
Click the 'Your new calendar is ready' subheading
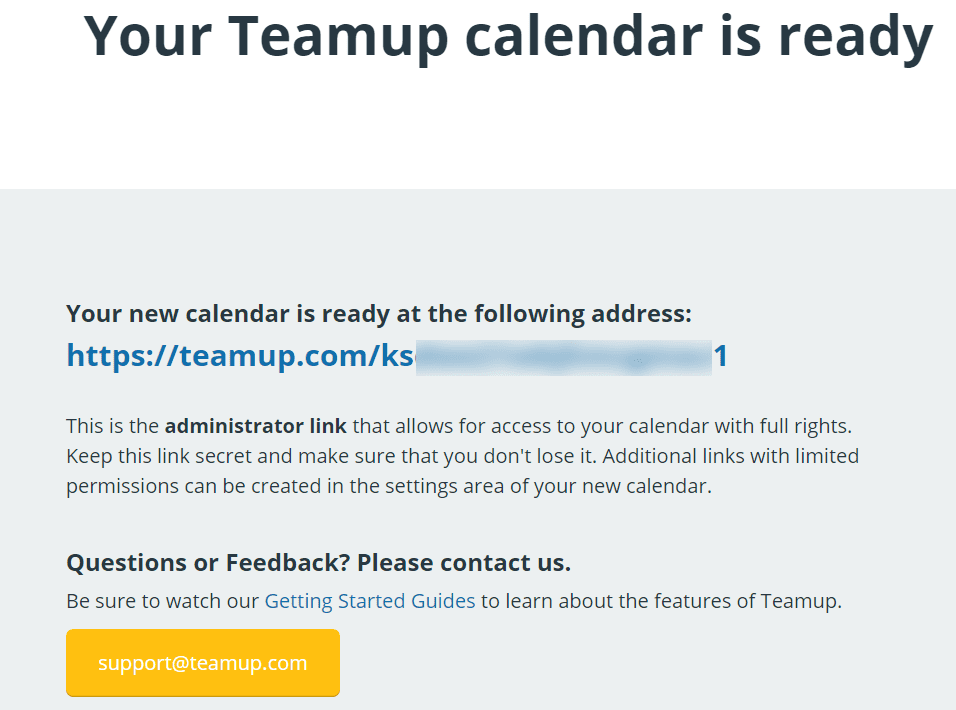pos(379,314)
